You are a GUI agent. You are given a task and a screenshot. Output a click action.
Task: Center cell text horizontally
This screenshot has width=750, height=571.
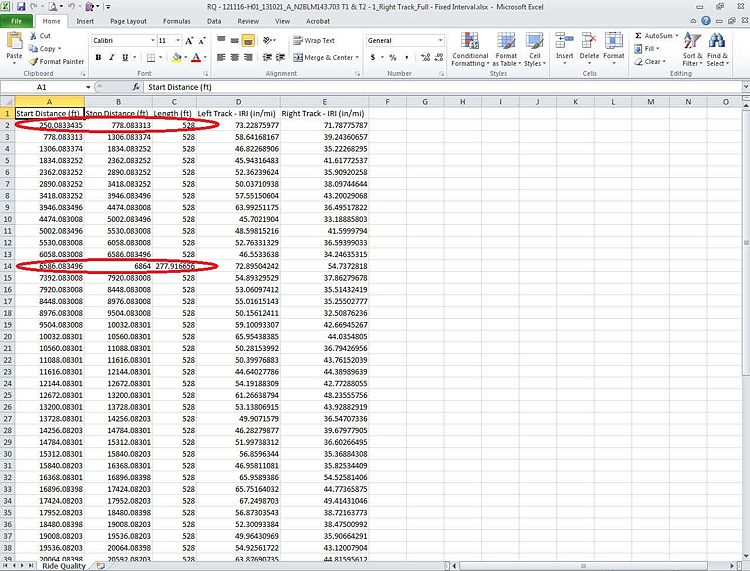pyautogui.click(x=234, y=57)
